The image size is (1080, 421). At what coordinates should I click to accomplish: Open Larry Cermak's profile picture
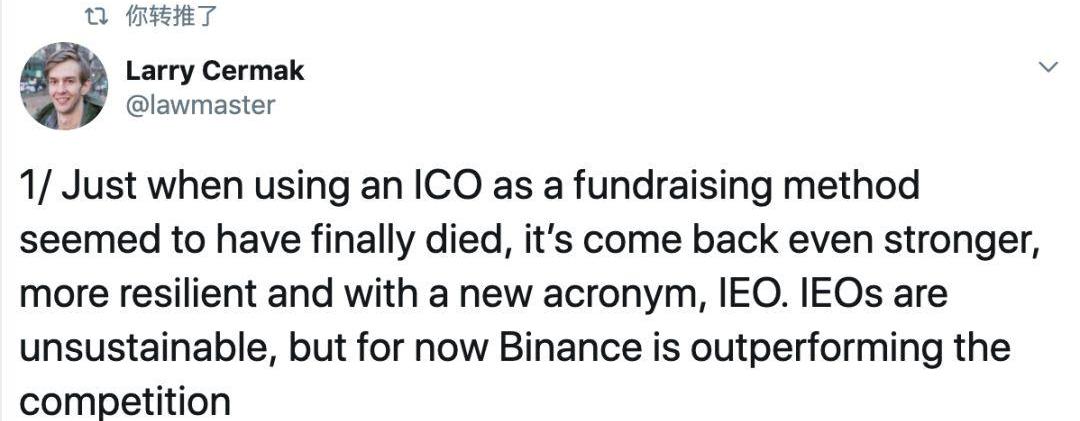coord(64,86)
